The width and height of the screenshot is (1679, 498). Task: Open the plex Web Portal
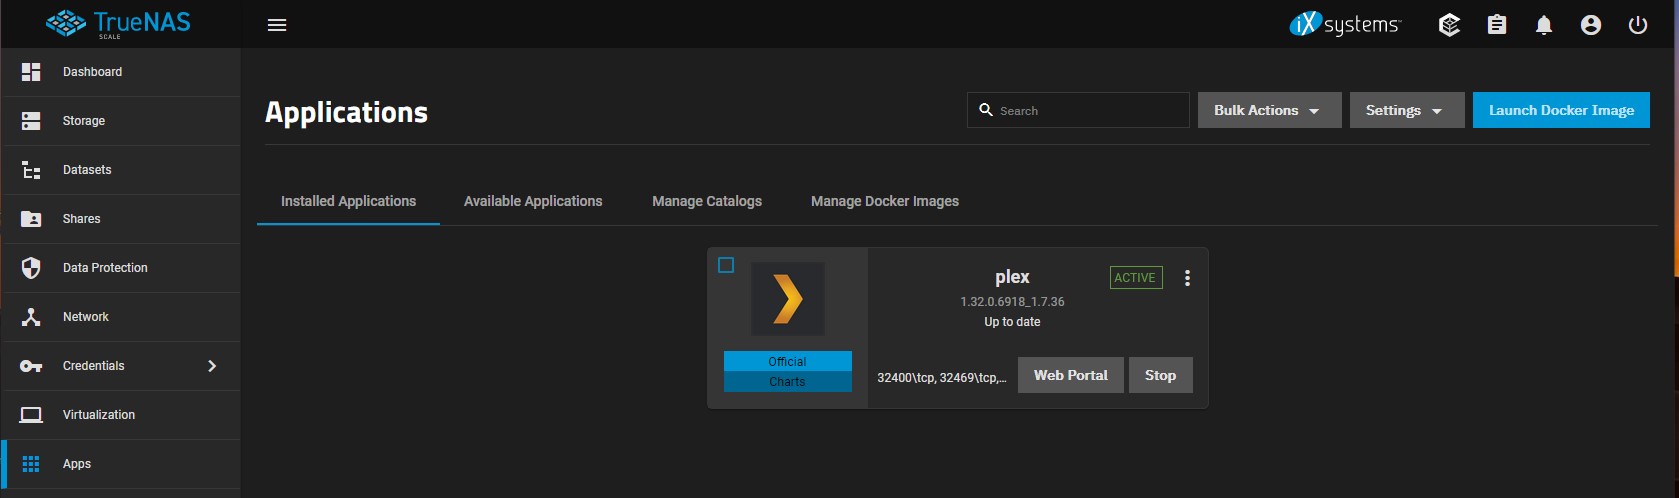pyautogui.click(x=1070, y=375)
